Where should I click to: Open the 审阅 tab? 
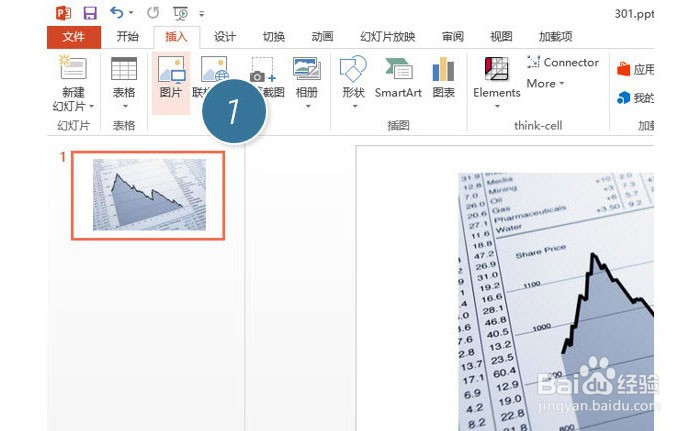453,37
